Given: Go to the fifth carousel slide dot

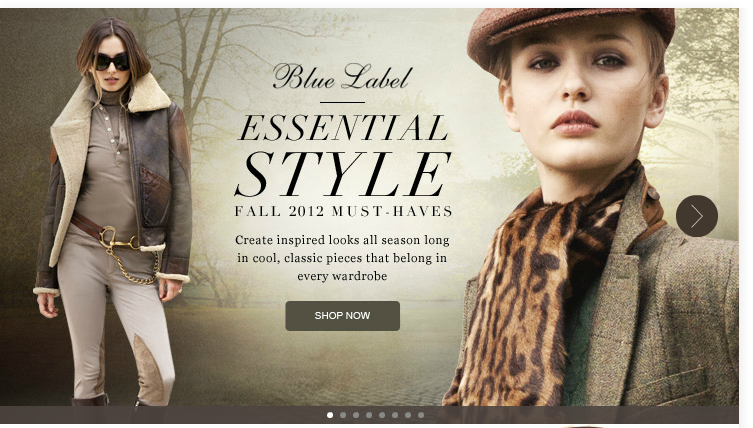Looking at the screenshot, I should (x=382, y=415).
